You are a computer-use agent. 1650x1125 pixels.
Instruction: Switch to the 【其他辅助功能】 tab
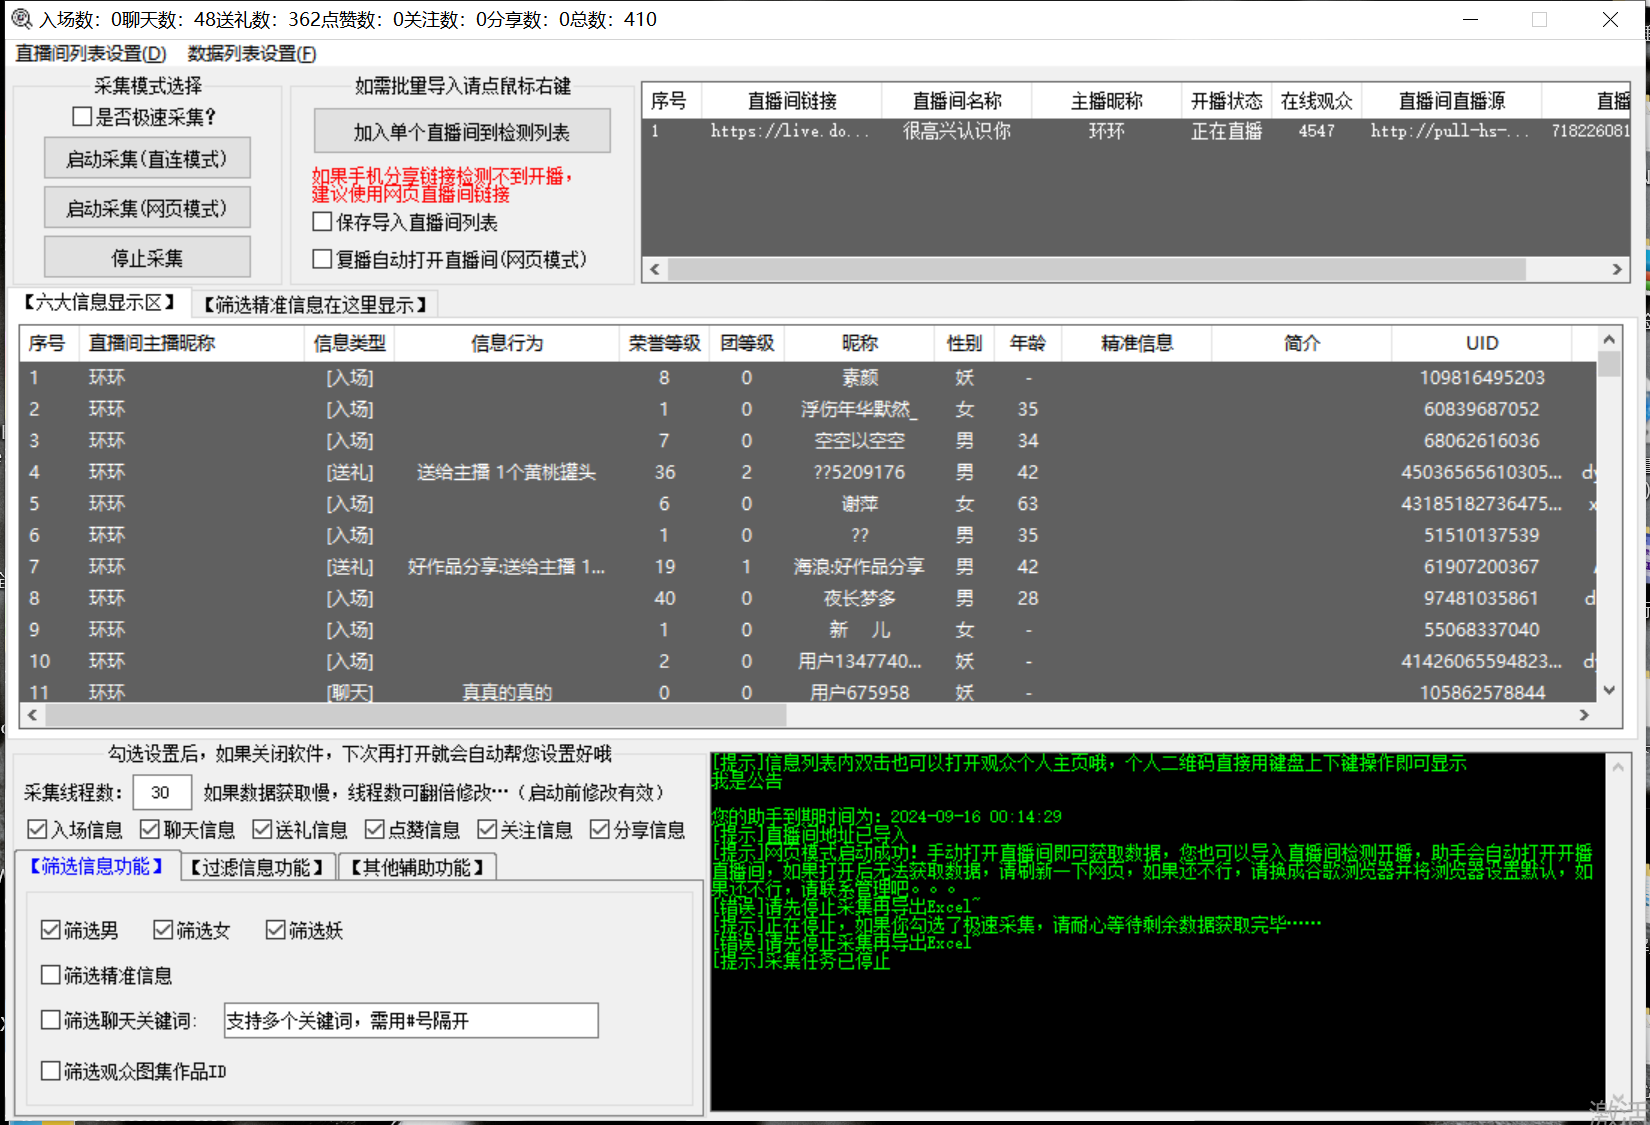pyautogui.click(x=417, y=866)
